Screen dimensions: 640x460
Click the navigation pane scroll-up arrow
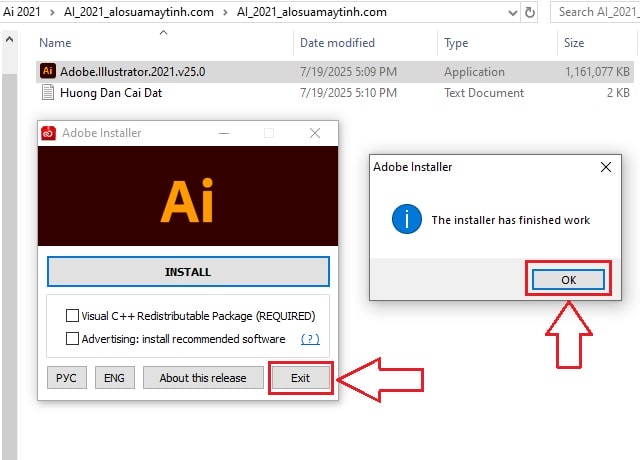pyautogui.click(x=9, y=40)
